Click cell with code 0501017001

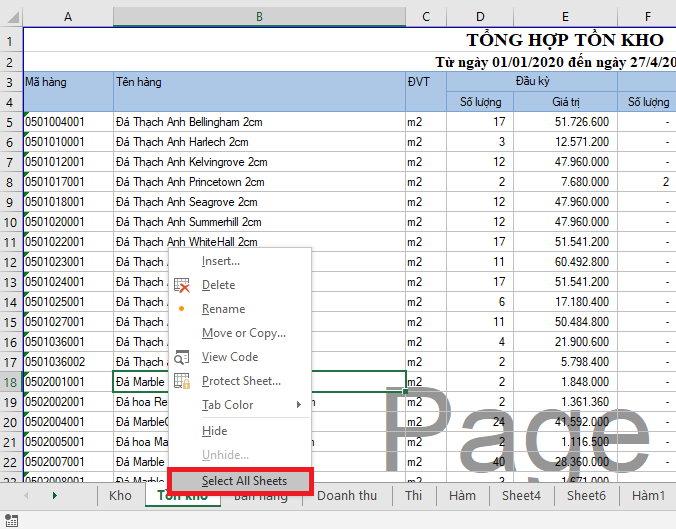pos(67,182)
